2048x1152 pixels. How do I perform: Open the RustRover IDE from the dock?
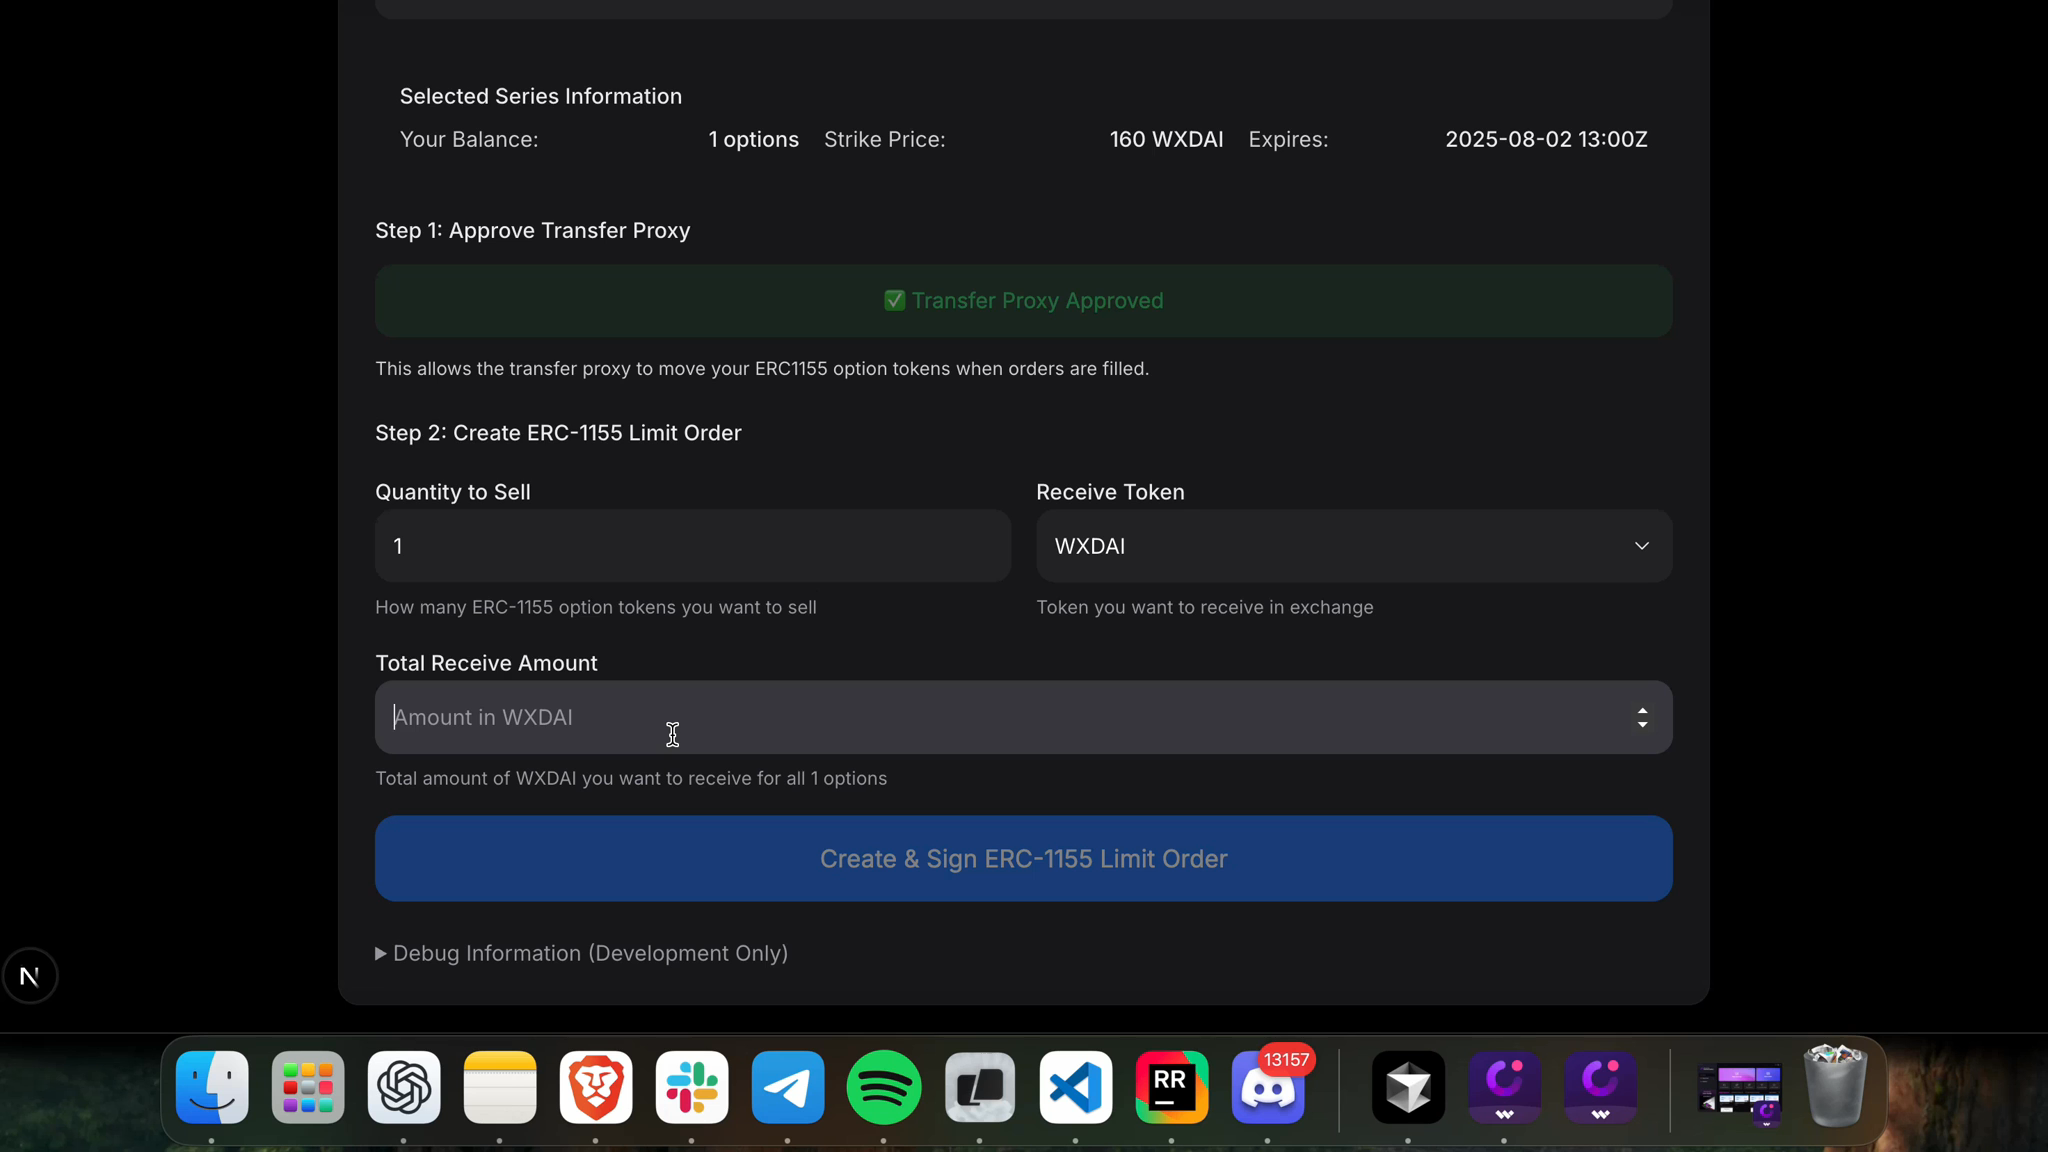1171,1087
